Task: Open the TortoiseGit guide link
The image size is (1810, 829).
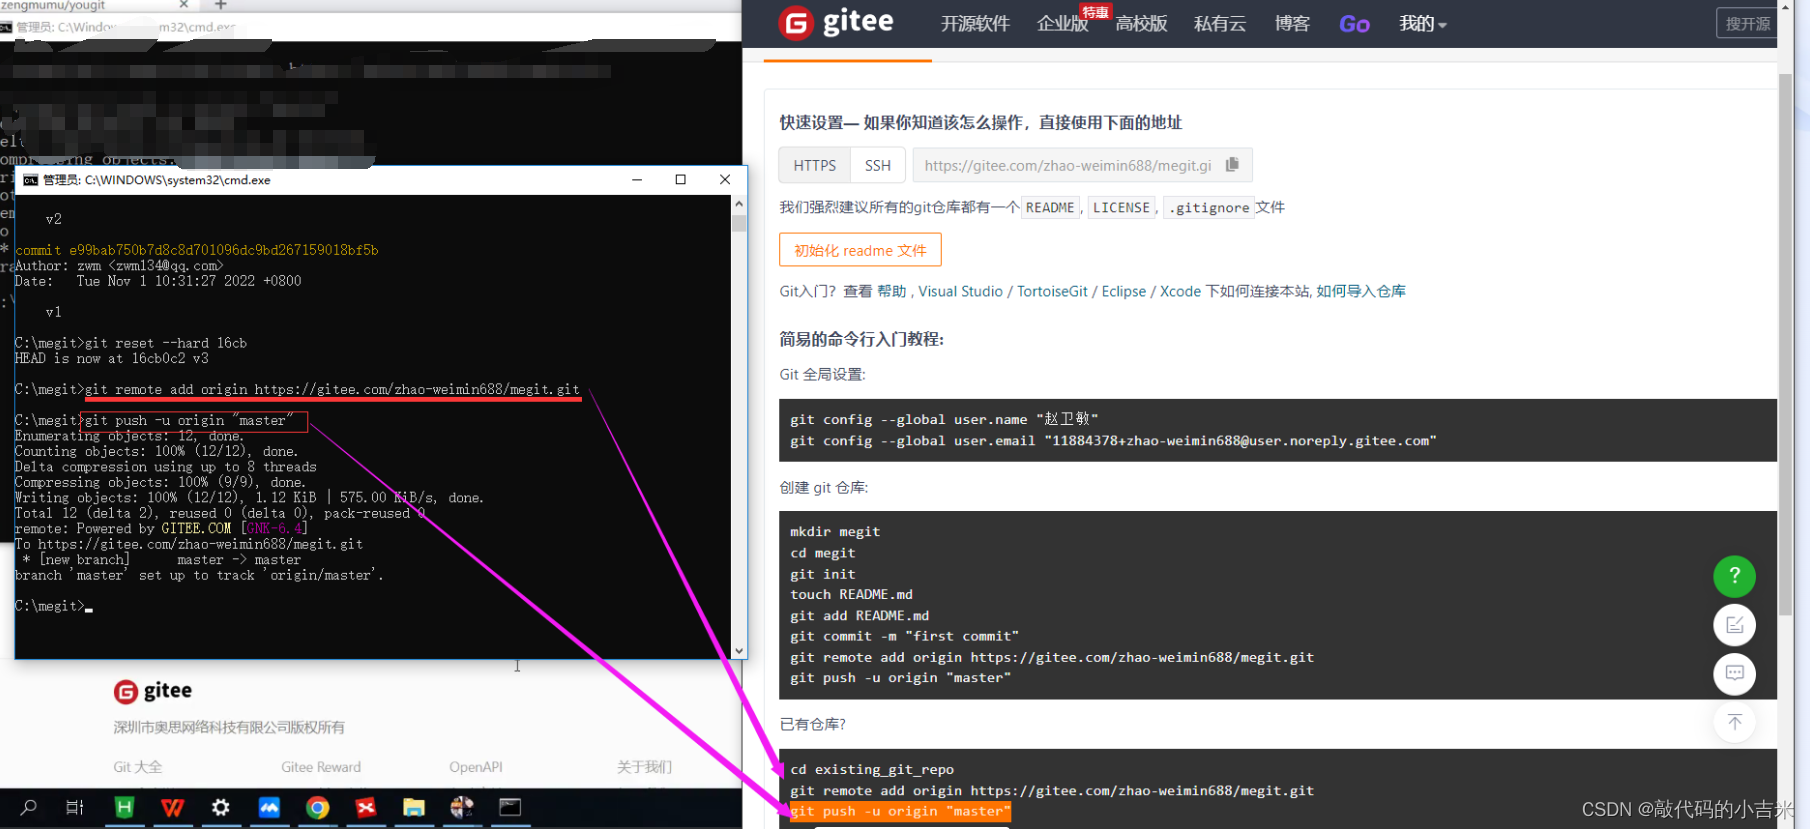Action: 1052,291
